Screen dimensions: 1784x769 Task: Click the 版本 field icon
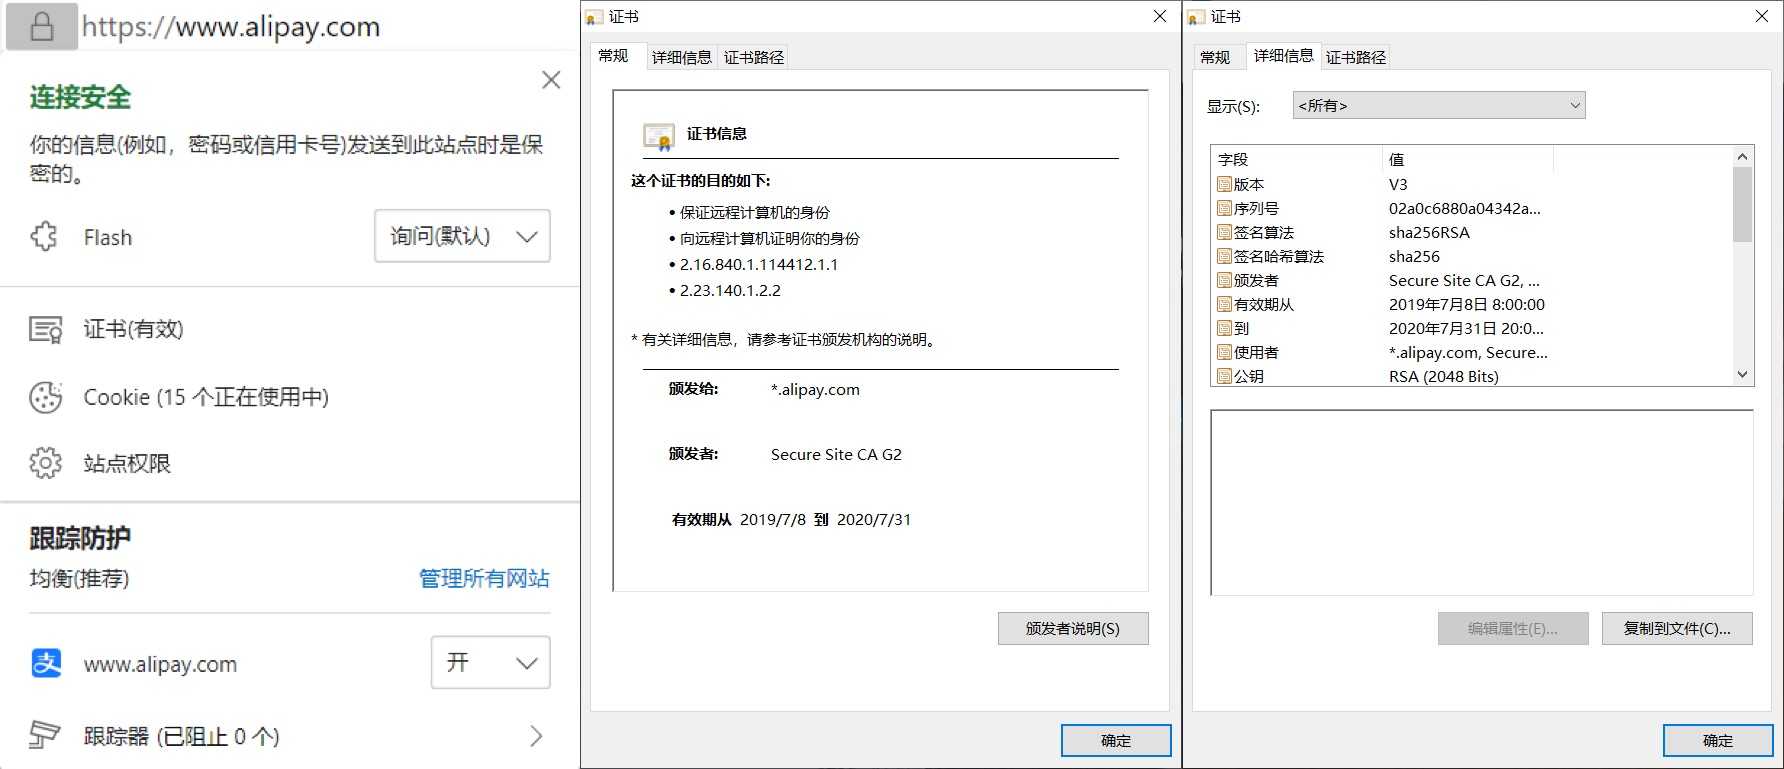click(1224, 184)
